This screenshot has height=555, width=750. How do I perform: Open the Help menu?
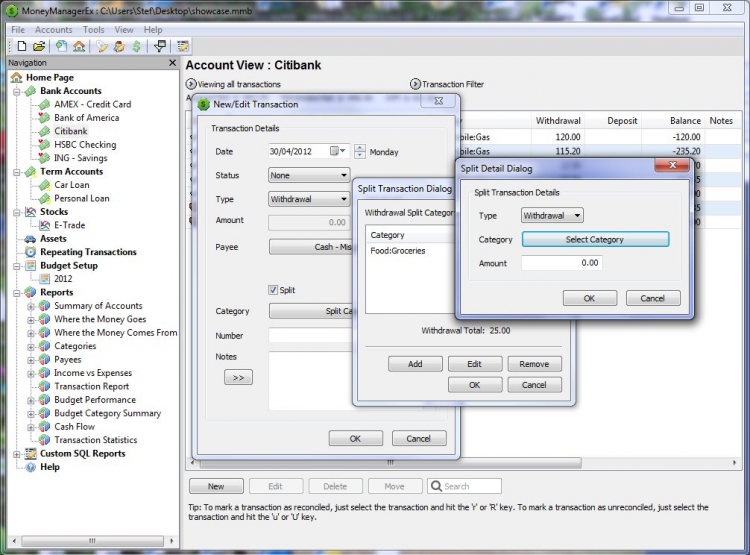click(153, 30)
